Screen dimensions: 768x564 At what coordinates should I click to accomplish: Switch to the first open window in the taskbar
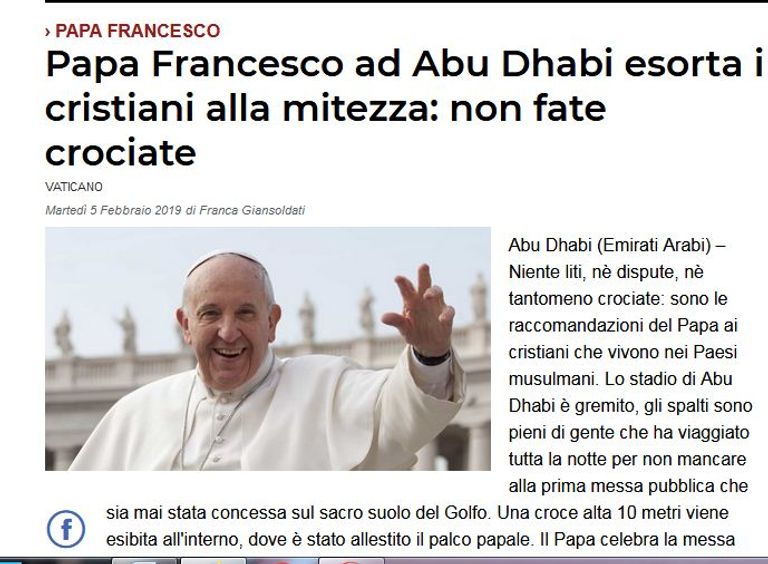144,561
